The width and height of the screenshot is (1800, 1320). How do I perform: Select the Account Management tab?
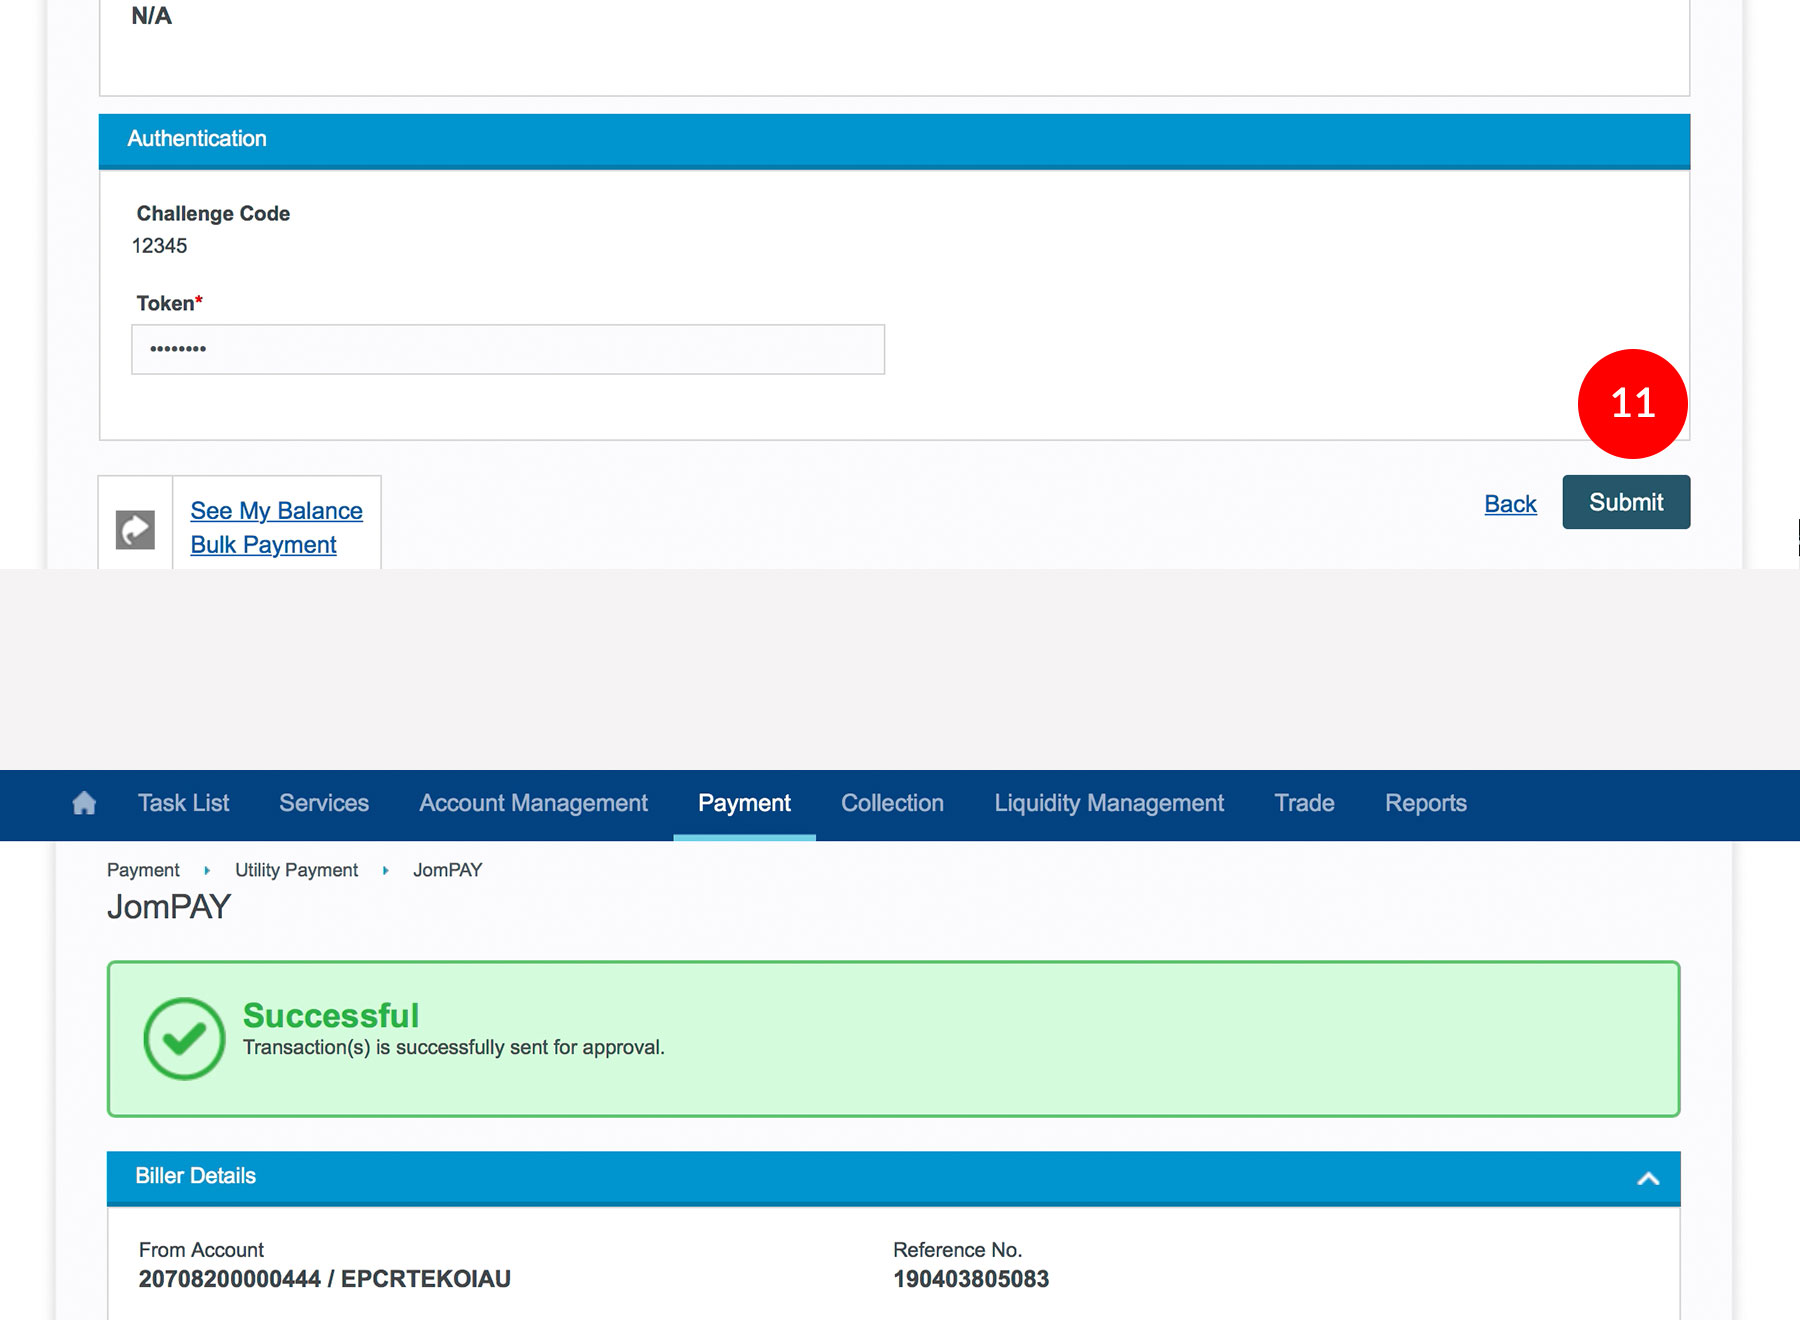tap(533, 803)
